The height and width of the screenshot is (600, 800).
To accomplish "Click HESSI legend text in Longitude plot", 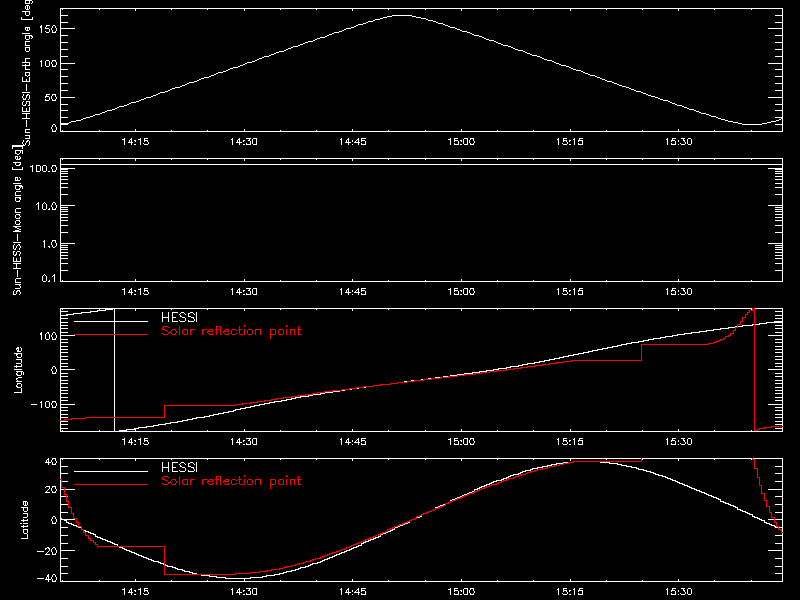I will (x=179, y=317).
